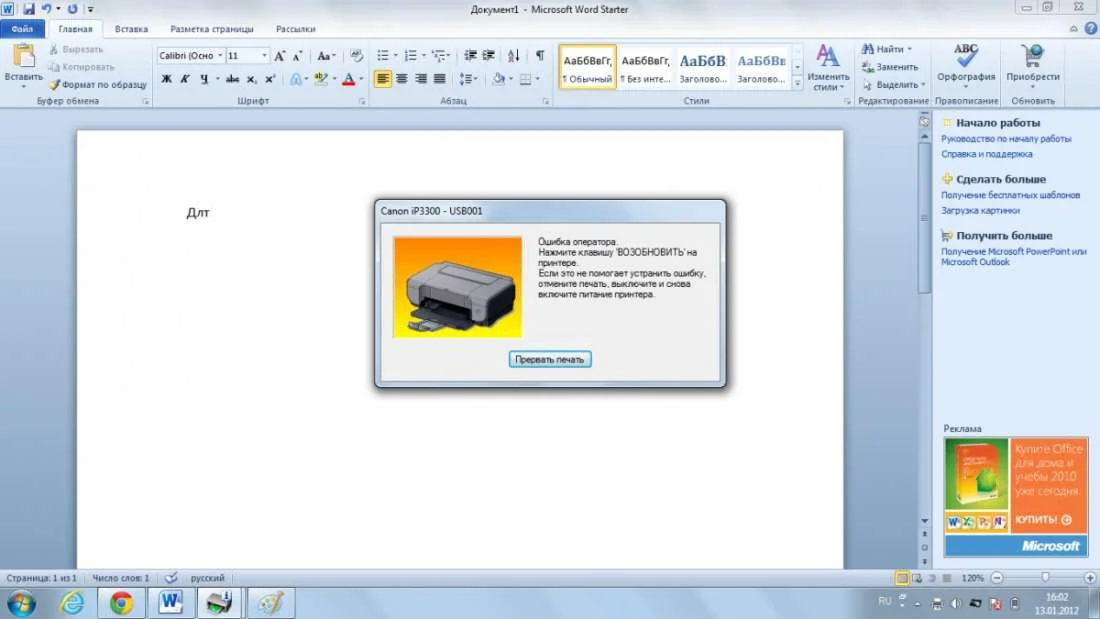Open the Разметка страницы tab
Screen dimensions: 1100x619
click(212, 29)
